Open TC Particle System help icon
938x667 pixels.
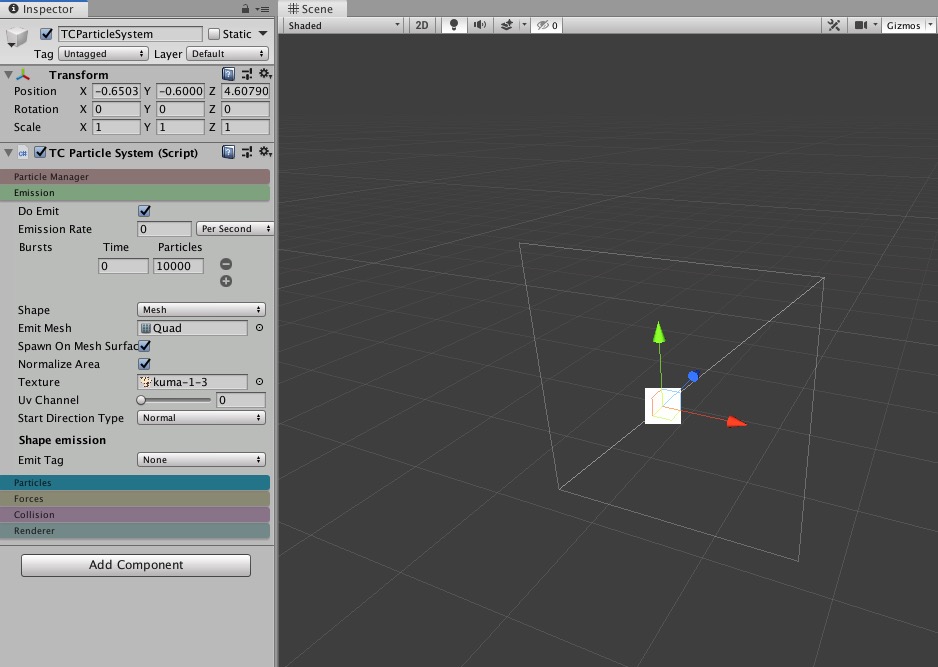229,151
